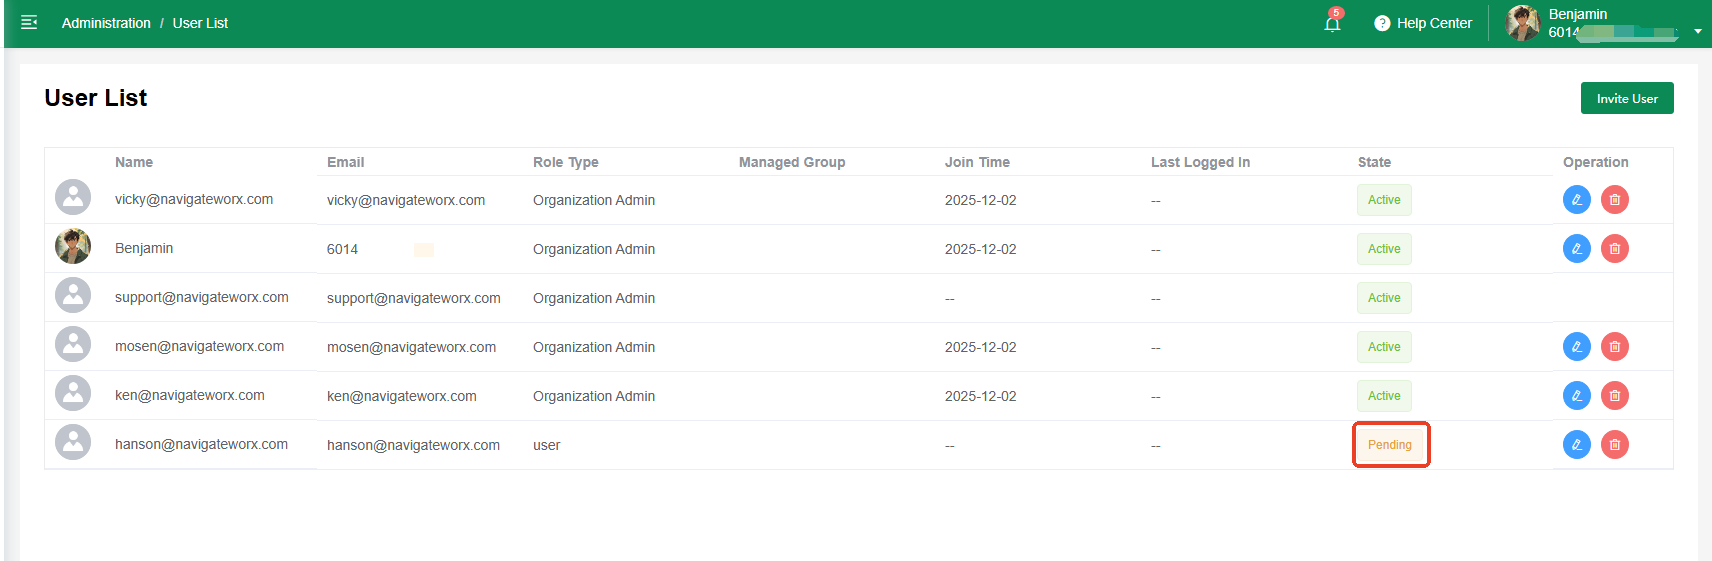This screenshot has width=1712, height=561.
Task: Edit the Benjamin user row
Action: tap(1576, 249)
